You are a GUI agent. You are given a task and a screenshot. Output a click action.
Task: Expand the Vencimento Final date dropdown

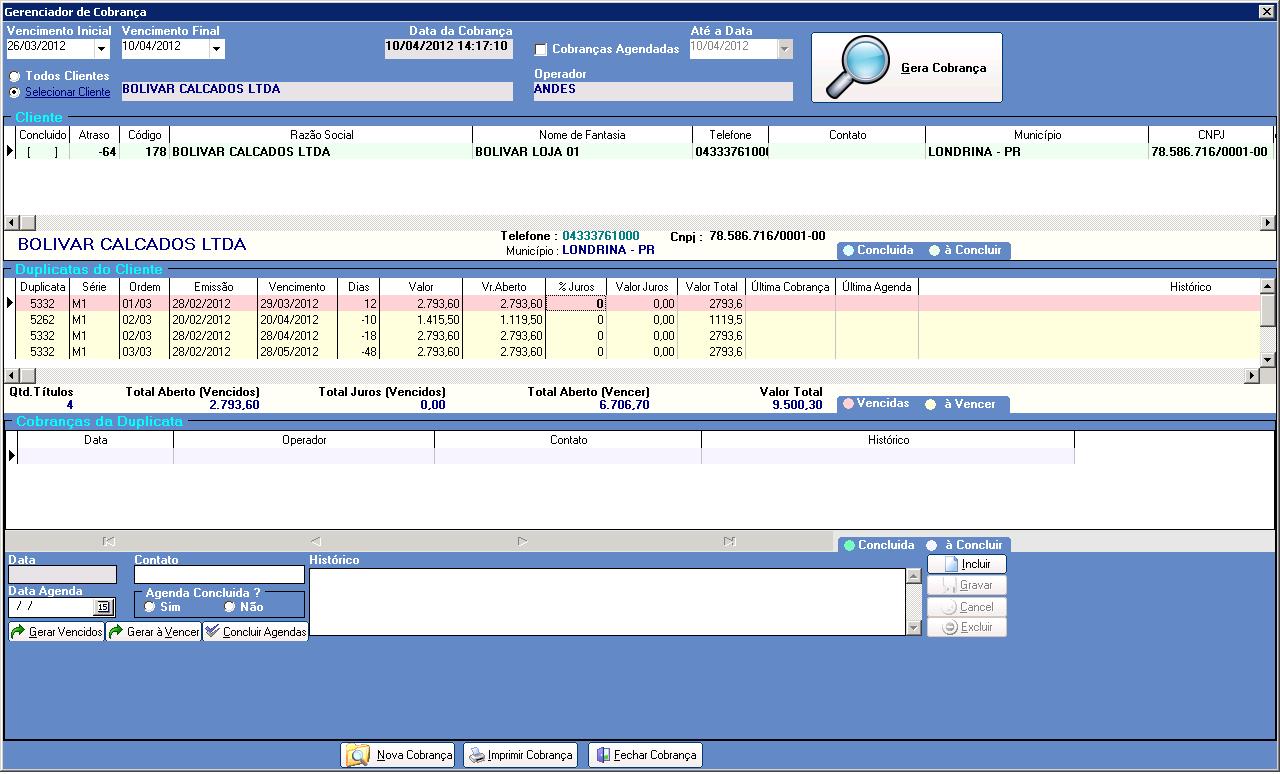click(x=217, y=48)
